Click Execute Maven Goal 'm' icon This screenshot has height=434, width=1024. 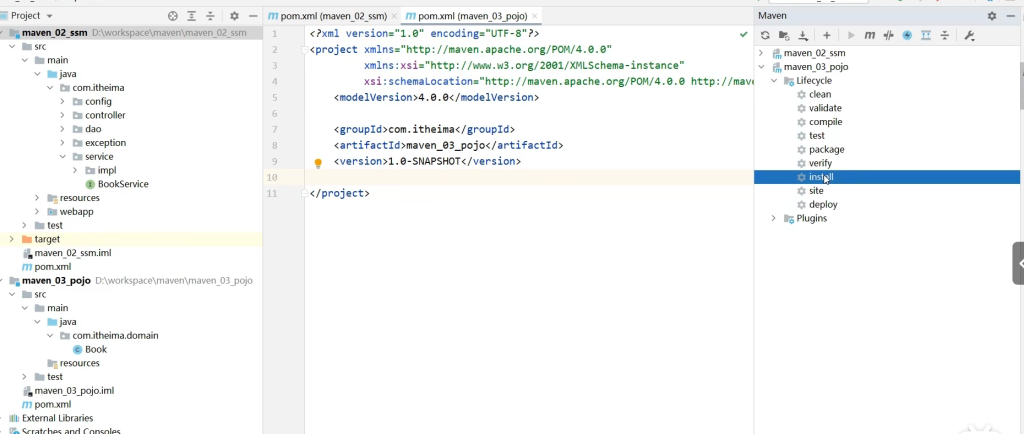[x=870, y=35]
